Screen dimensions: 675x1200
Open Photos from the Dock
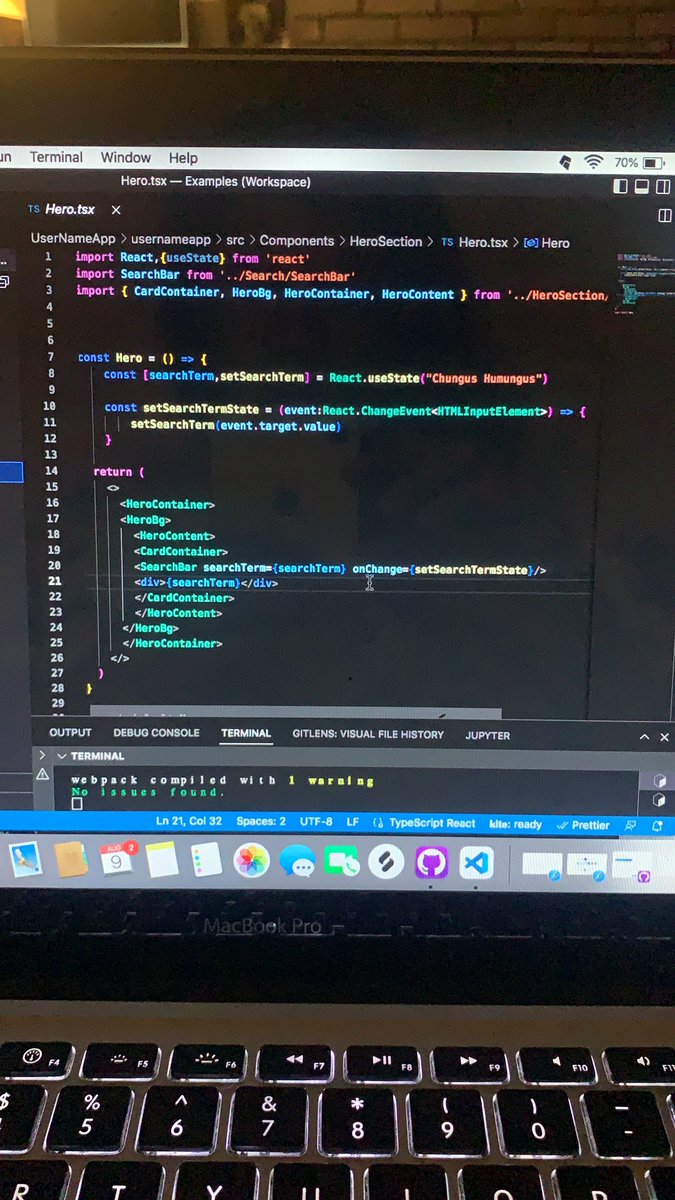point(252,860)
